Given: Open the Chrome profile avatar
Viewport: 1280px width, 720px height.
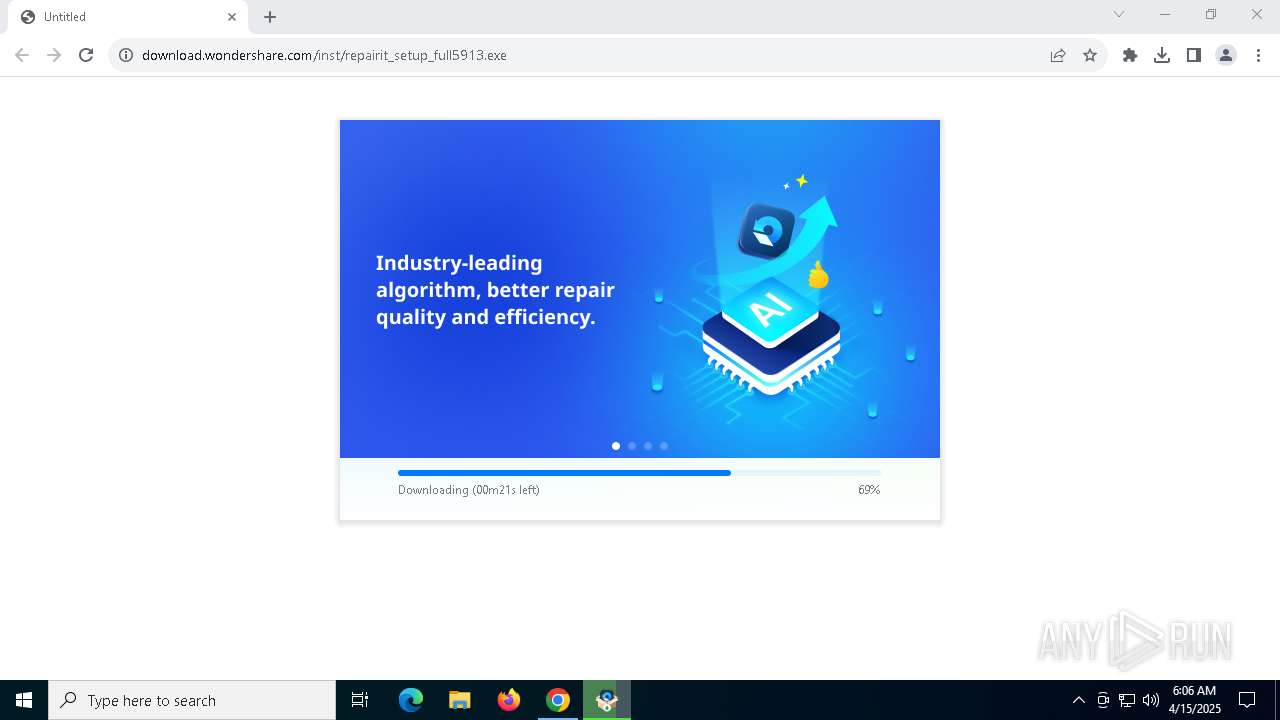Looking at the screenshot, I should coord(1226,55).
